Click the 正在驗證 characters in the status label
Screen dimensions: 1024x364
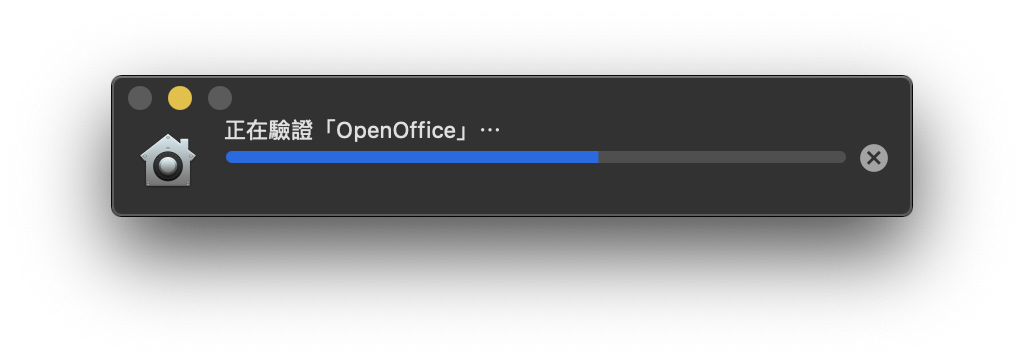[x=268, y=131]
